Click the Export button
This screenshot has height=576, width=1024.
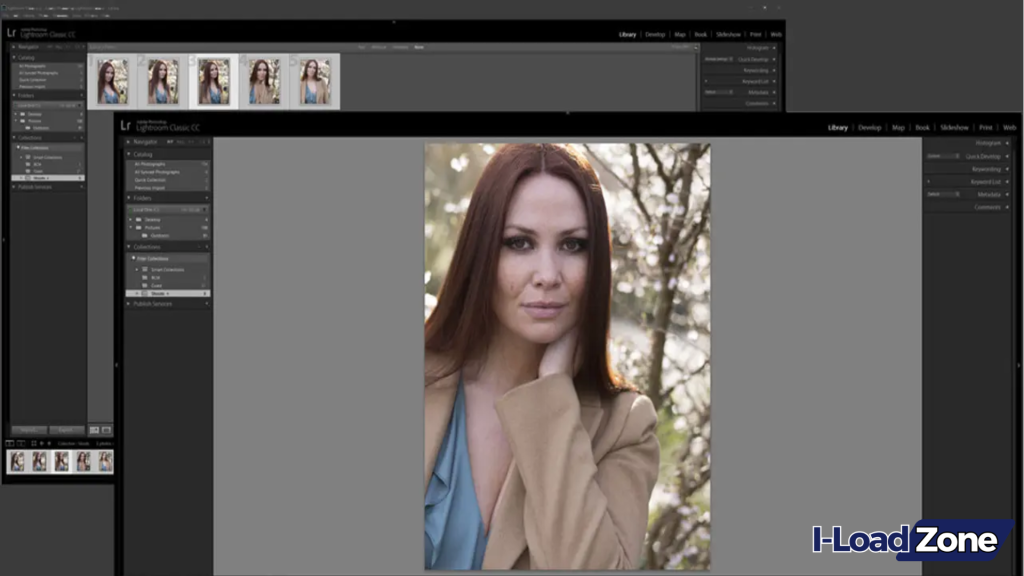(67, 430)
